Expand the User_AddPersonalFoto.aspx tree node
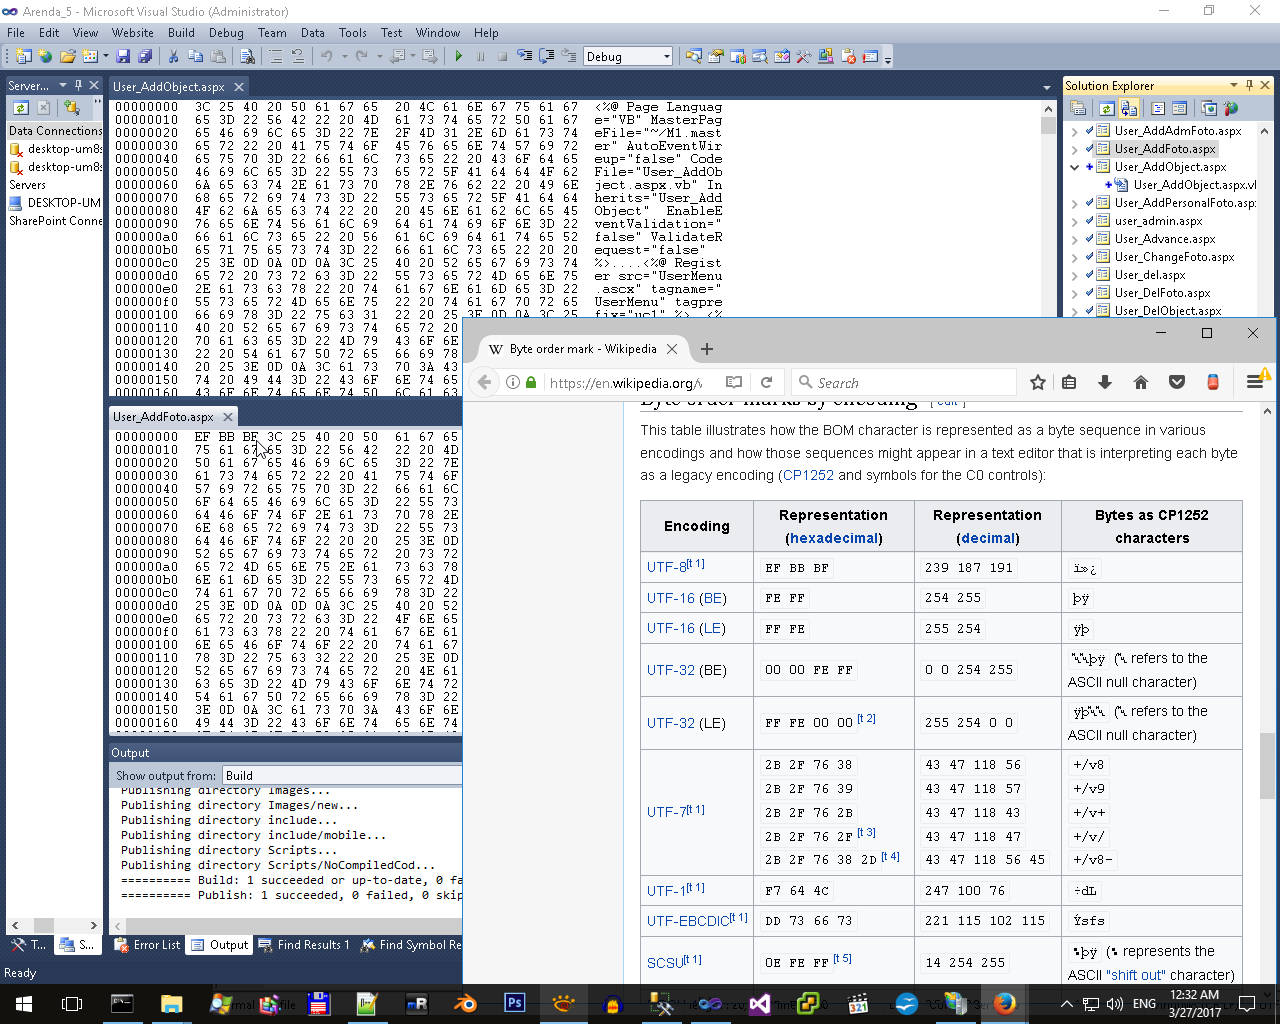1280x1024 pixels. coord(1075,203)
